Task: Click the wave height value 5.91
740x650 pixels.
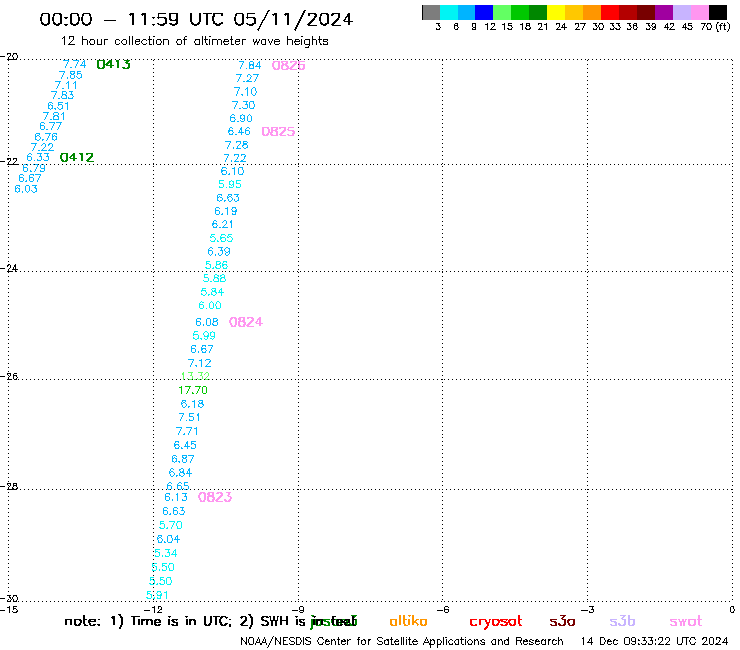Action: point(157,595)
